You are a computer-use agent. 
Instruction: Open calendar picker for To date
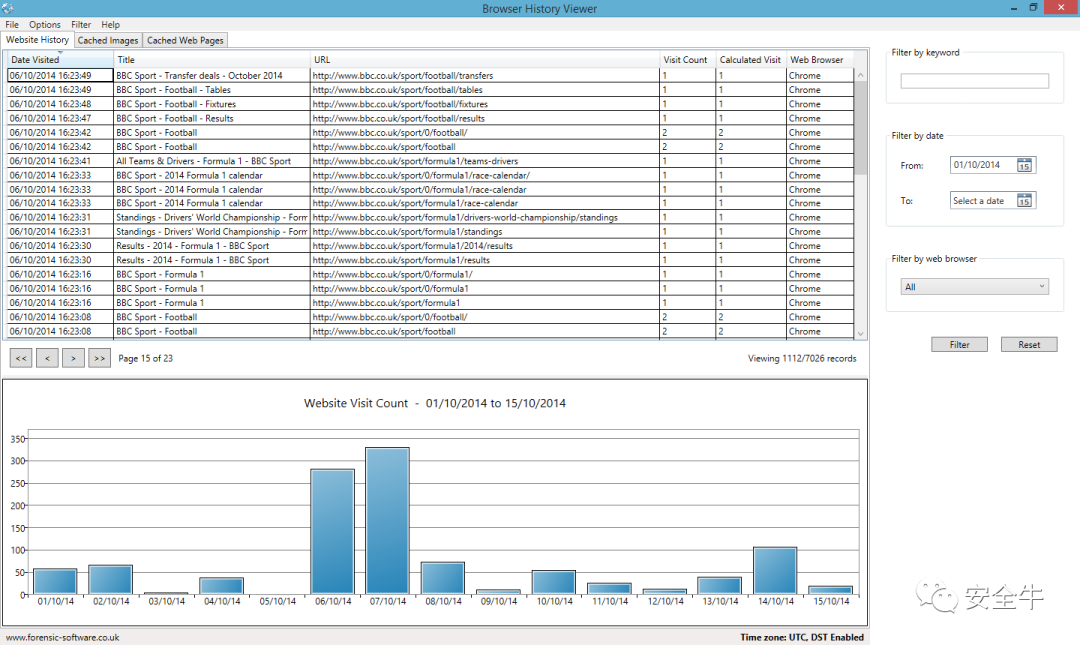(1024, 201)
